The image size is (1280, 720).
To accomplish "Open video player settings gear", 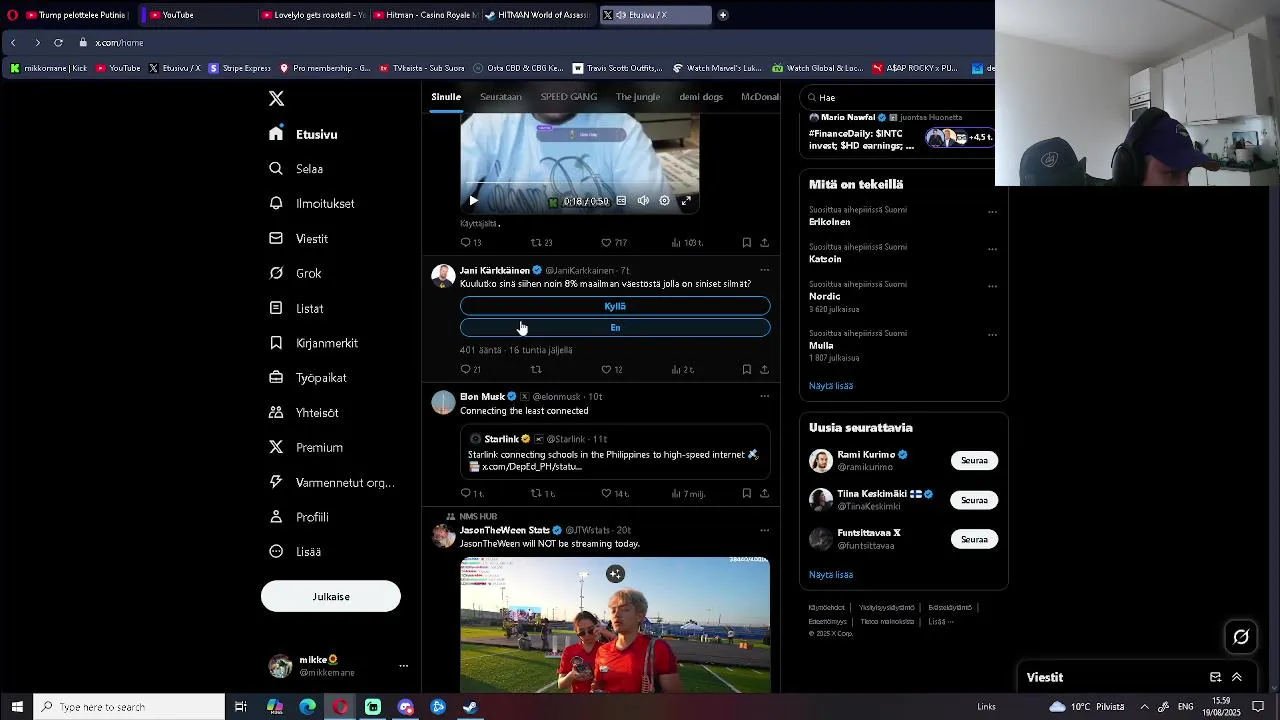I will click(x=664, y=201).
